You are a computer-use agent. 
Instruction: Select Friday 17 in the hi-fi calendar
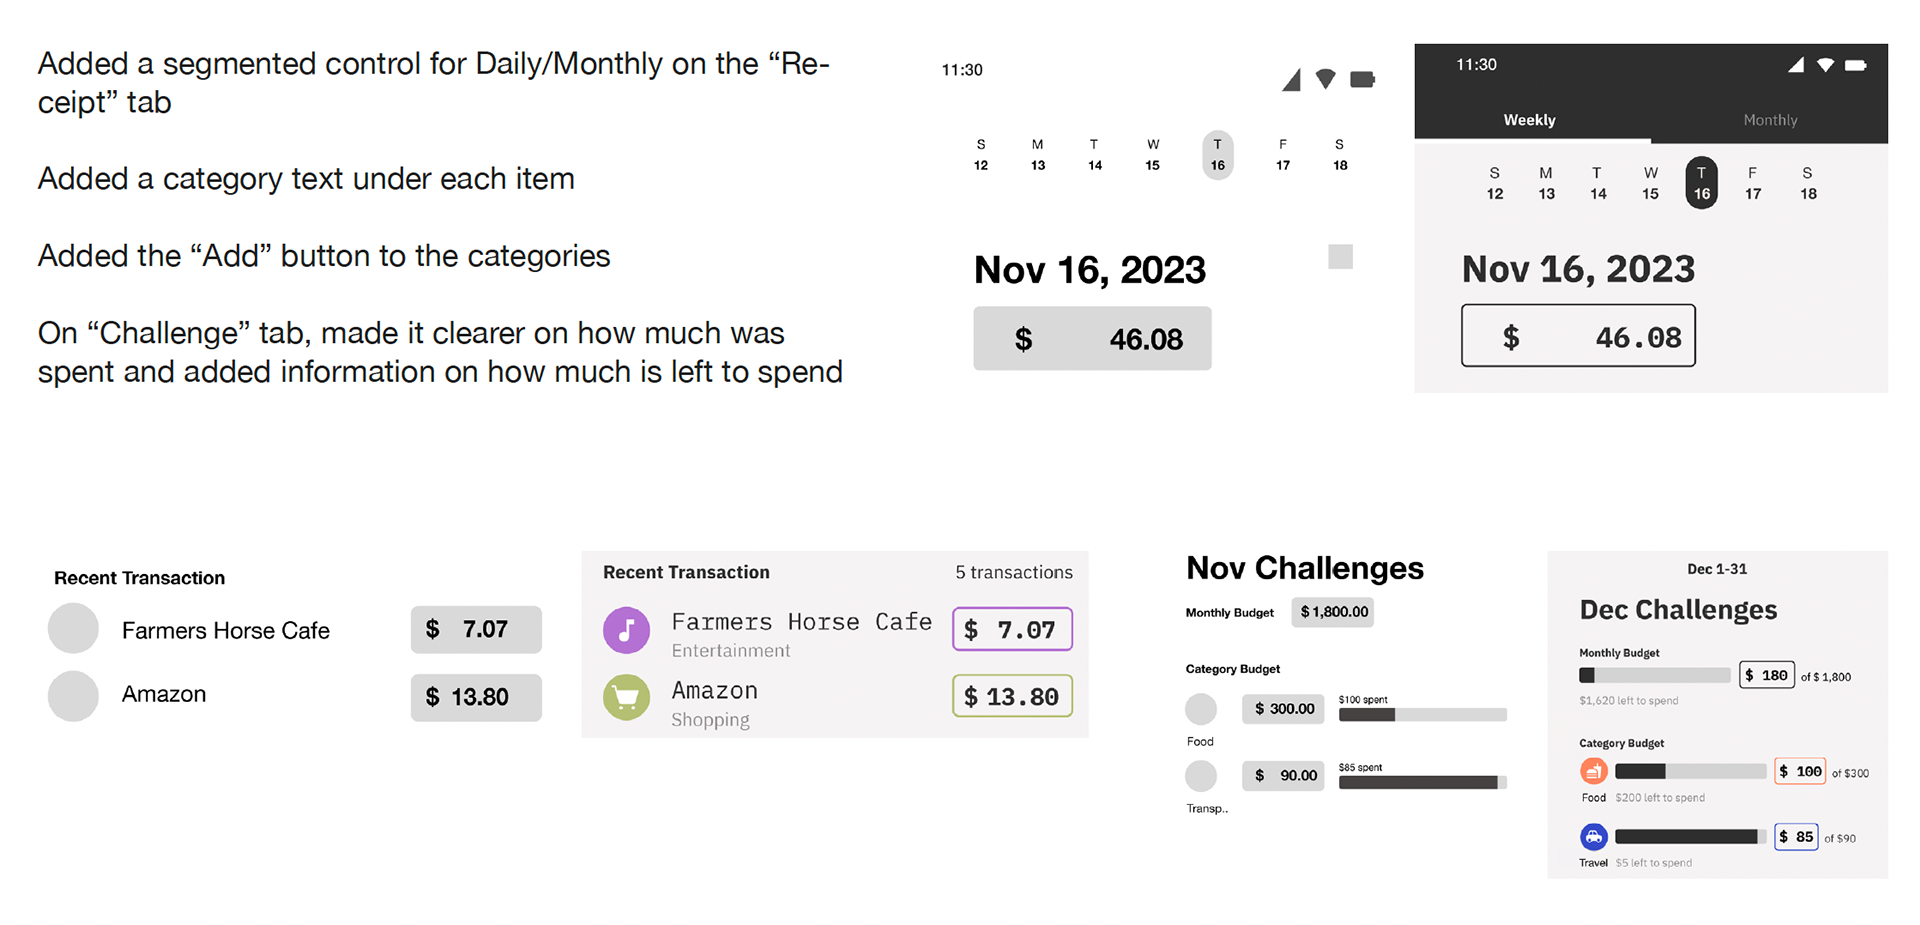(x=1753, y=183)
